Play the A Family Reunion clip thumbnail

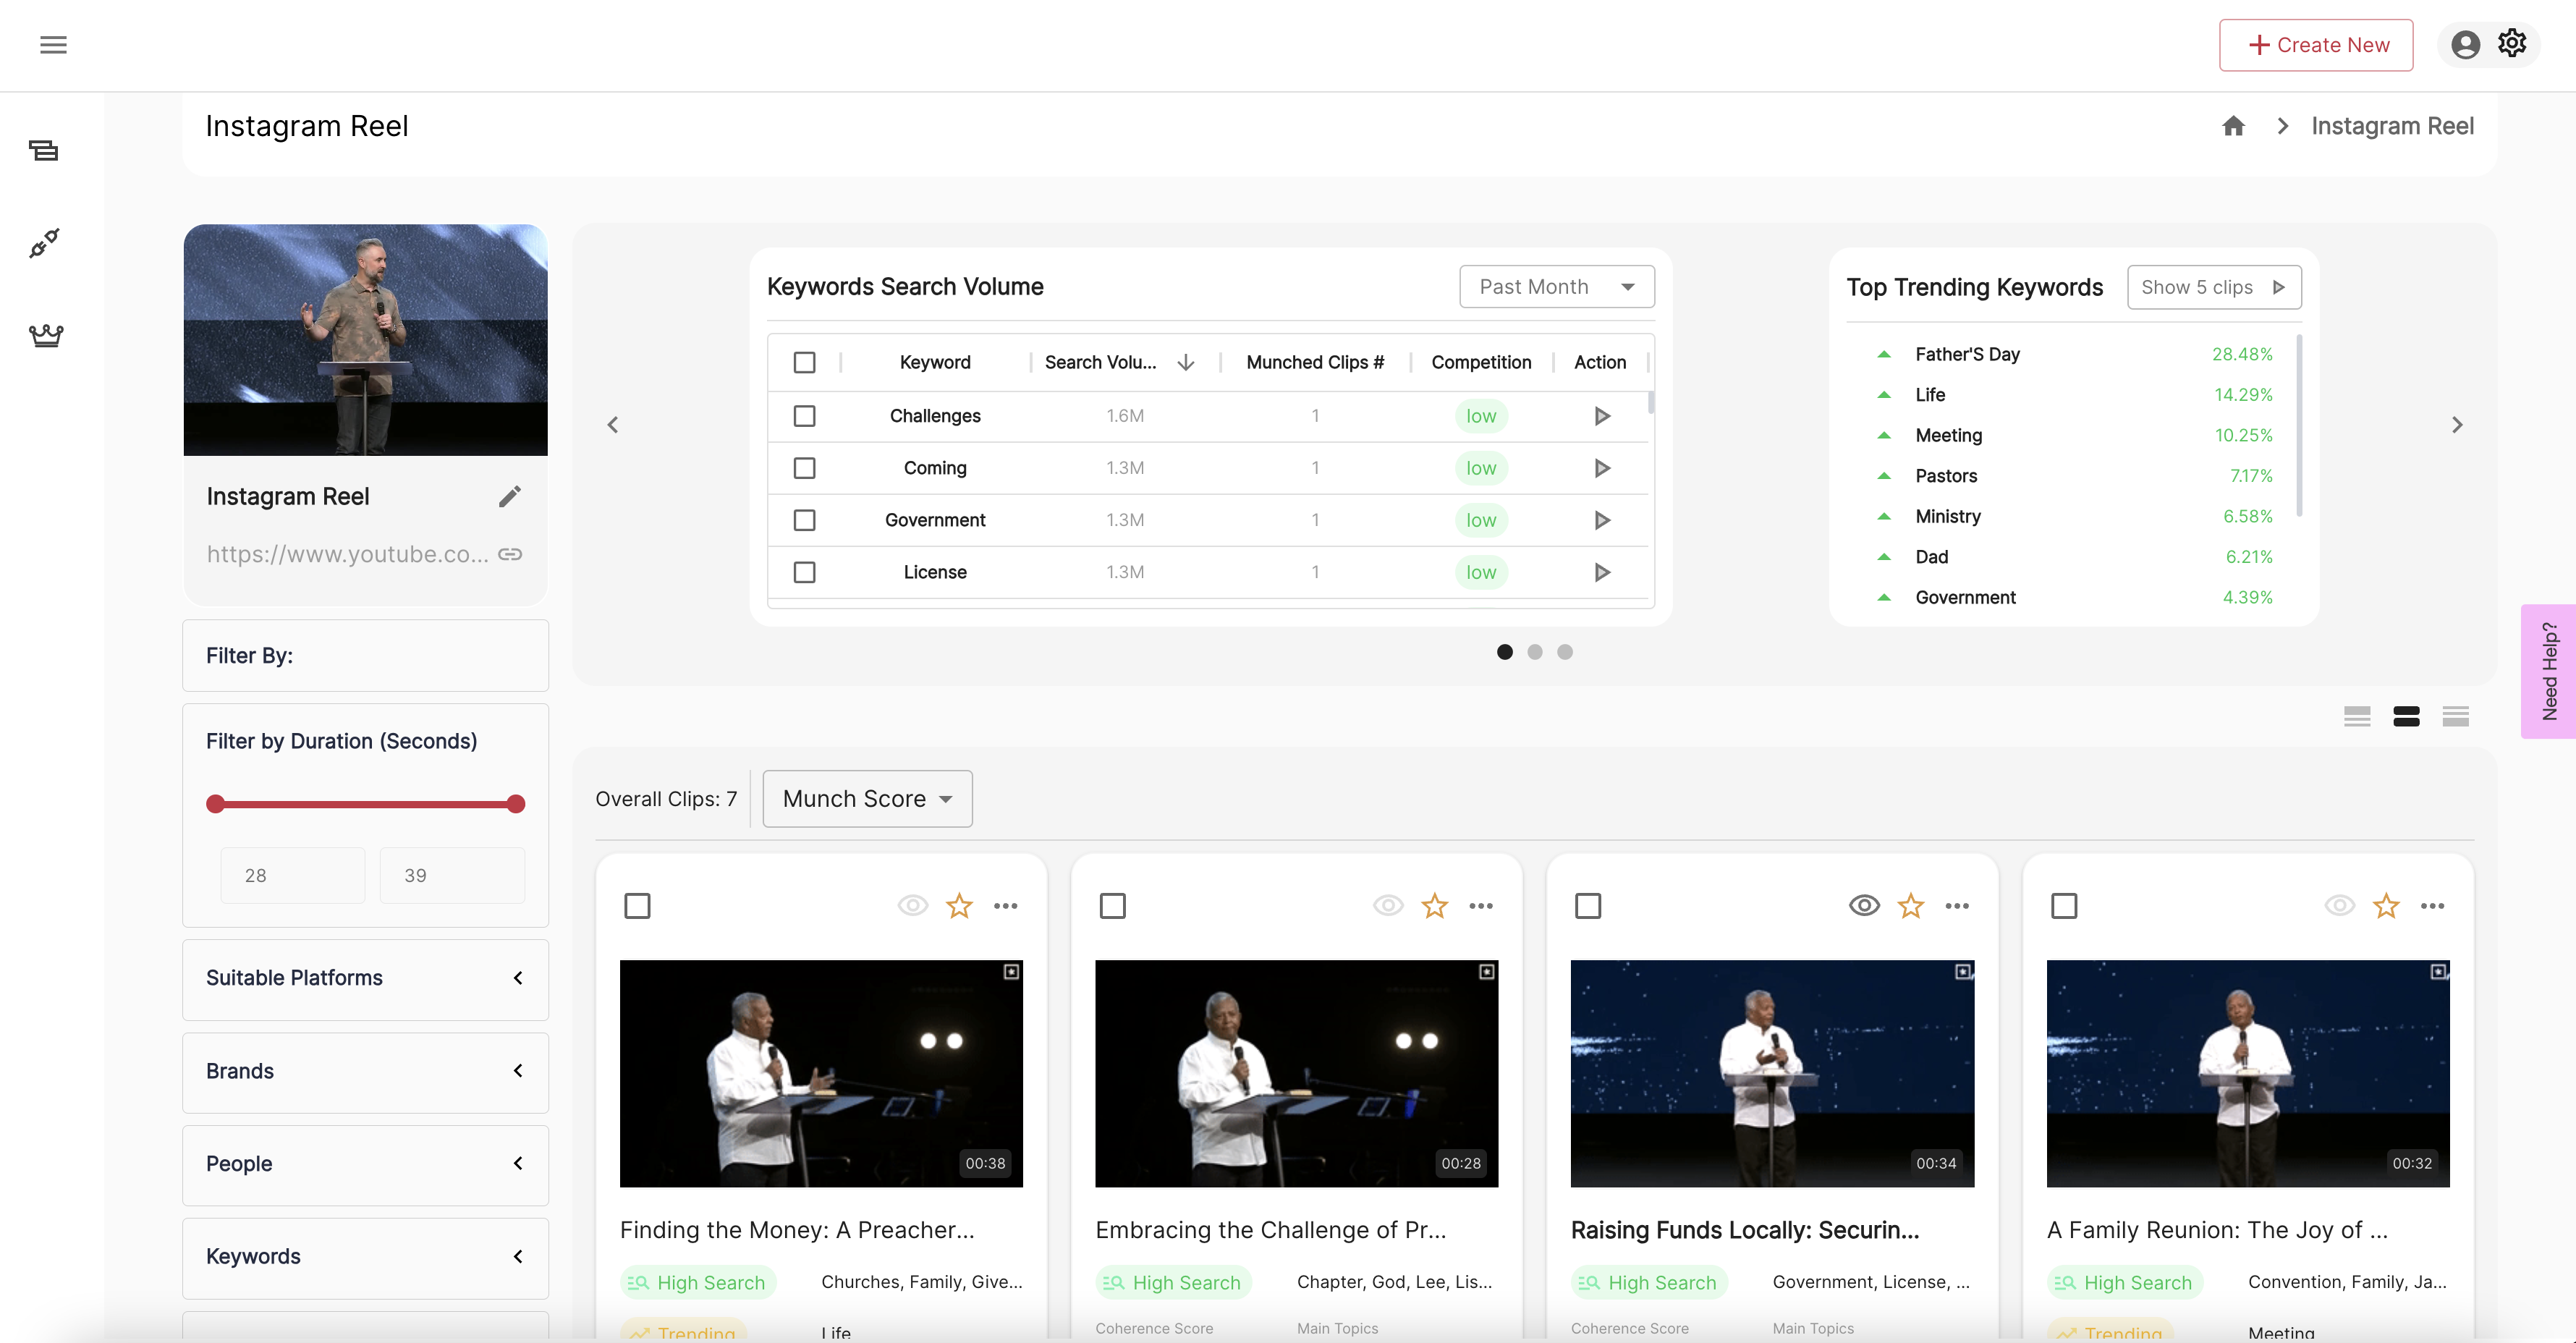2248,1074
